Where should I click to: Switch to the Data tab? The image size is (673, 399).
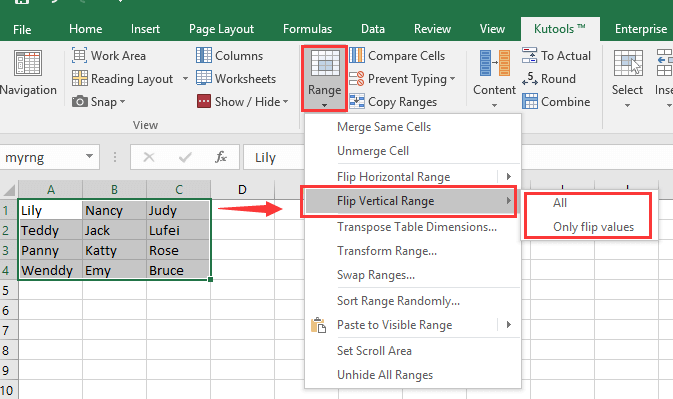(x=373, y=29)
